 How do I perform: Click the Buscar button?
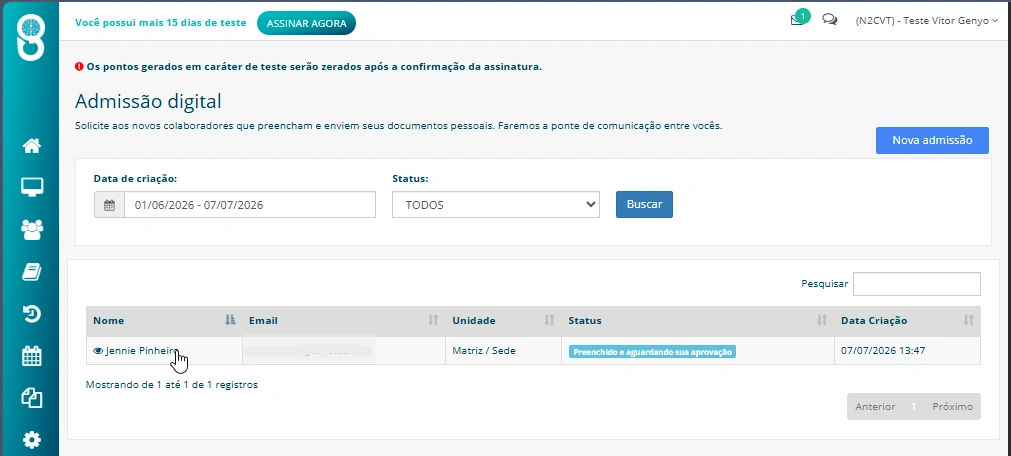pos(644,204)
